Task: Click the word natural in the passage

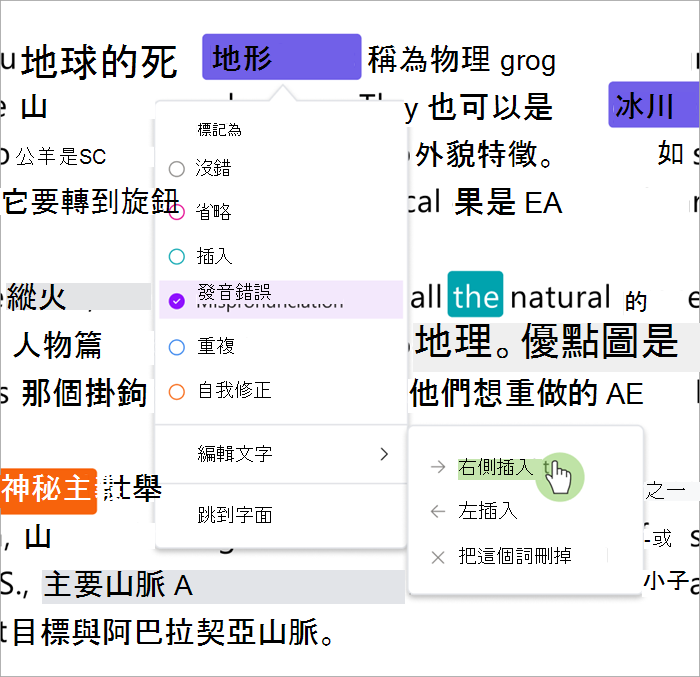Action: click(x=560, y=297)
